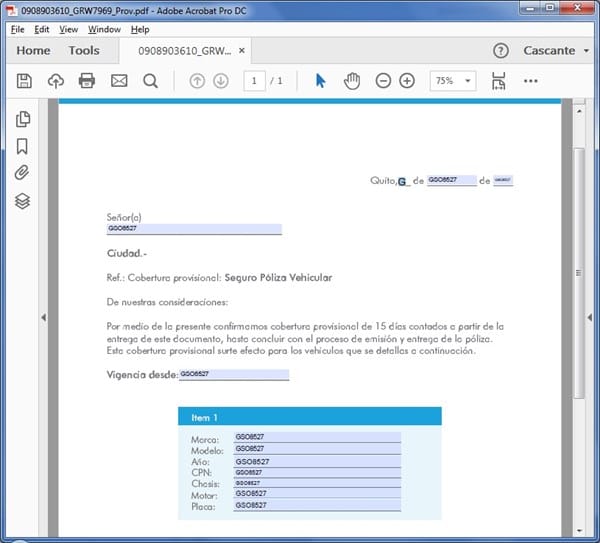600x543 pixels.
Task: Open the search magnifier tool
Action: click(150, 81)
